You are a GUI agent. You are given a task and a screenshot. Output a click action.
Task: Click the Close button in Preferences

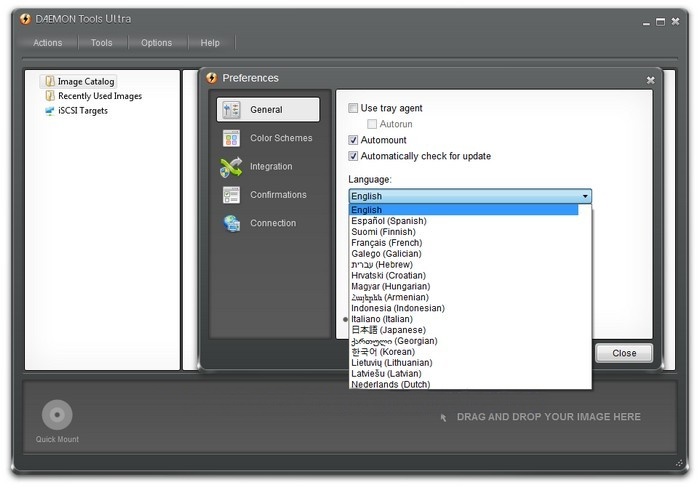click(x=624, y=353)
